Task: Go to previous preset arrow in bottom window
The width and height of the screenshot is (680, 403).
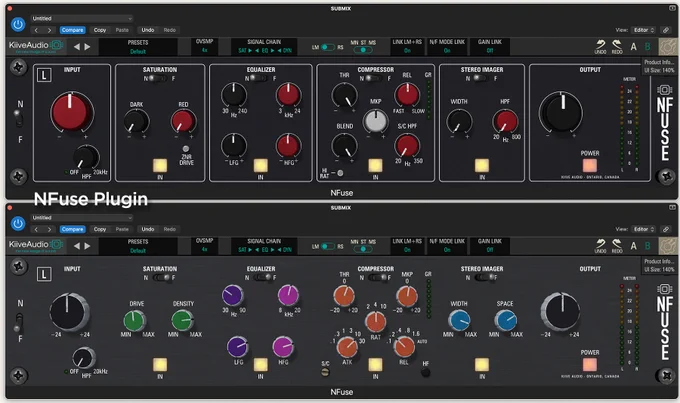Action: [77, 246]
